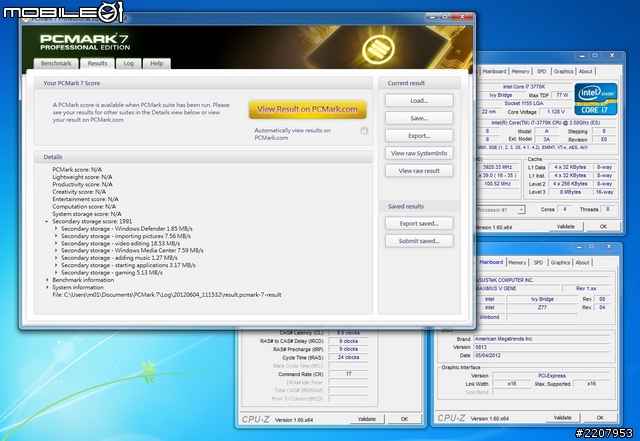The image size is (640, 441).
Task: Open Graphics tab in top CPU-Z window
Action: tap(564, 71)
